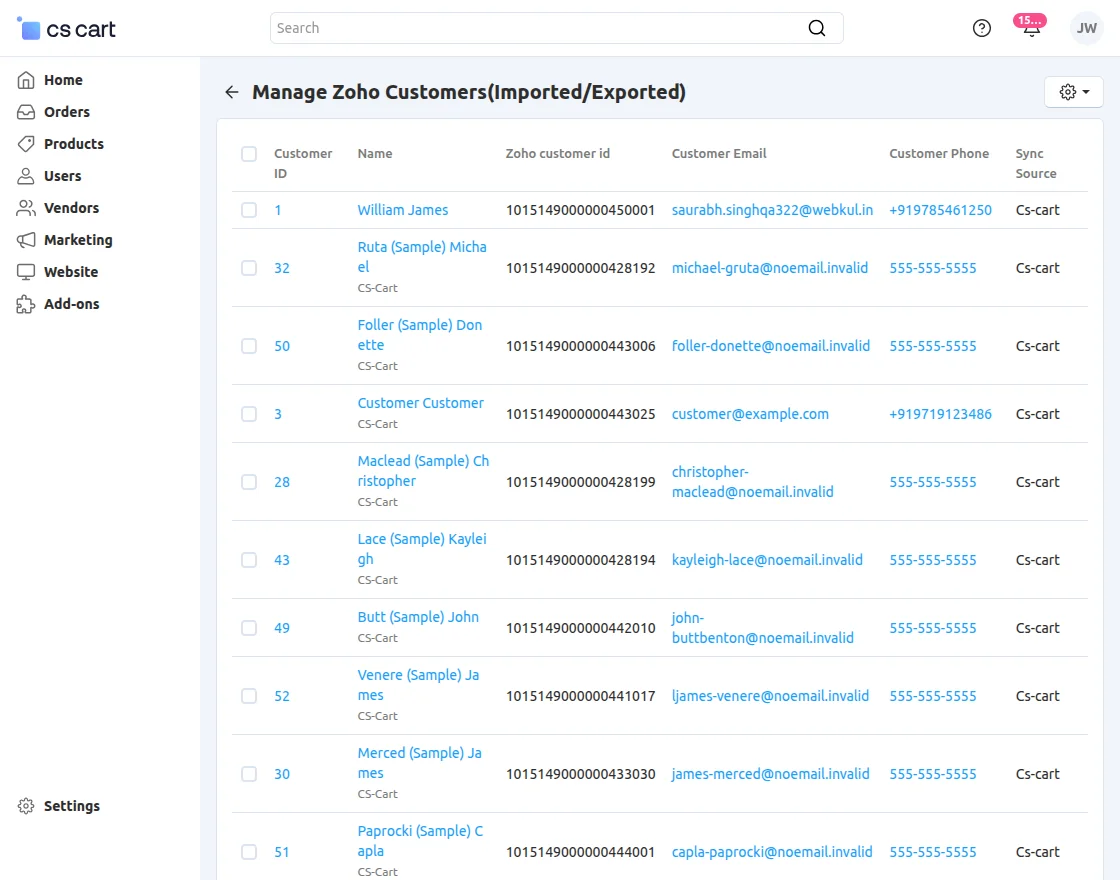Open the JW user avatar menu
The image size is (1120, 880).
(1086, 28)
